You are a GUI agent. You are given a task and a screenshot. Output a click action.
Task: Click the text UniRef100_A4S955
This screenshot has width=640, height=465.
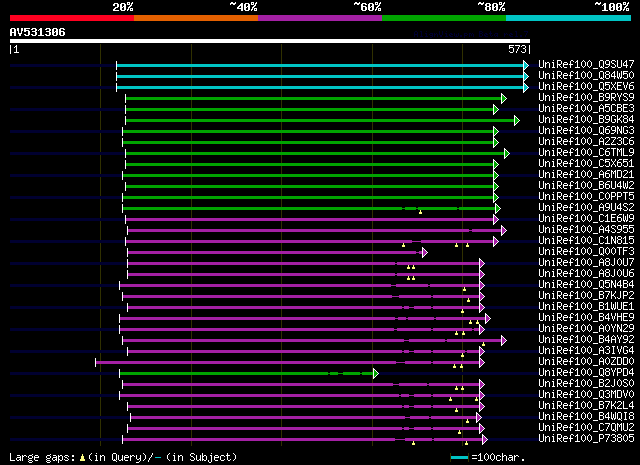click(586, 229)
